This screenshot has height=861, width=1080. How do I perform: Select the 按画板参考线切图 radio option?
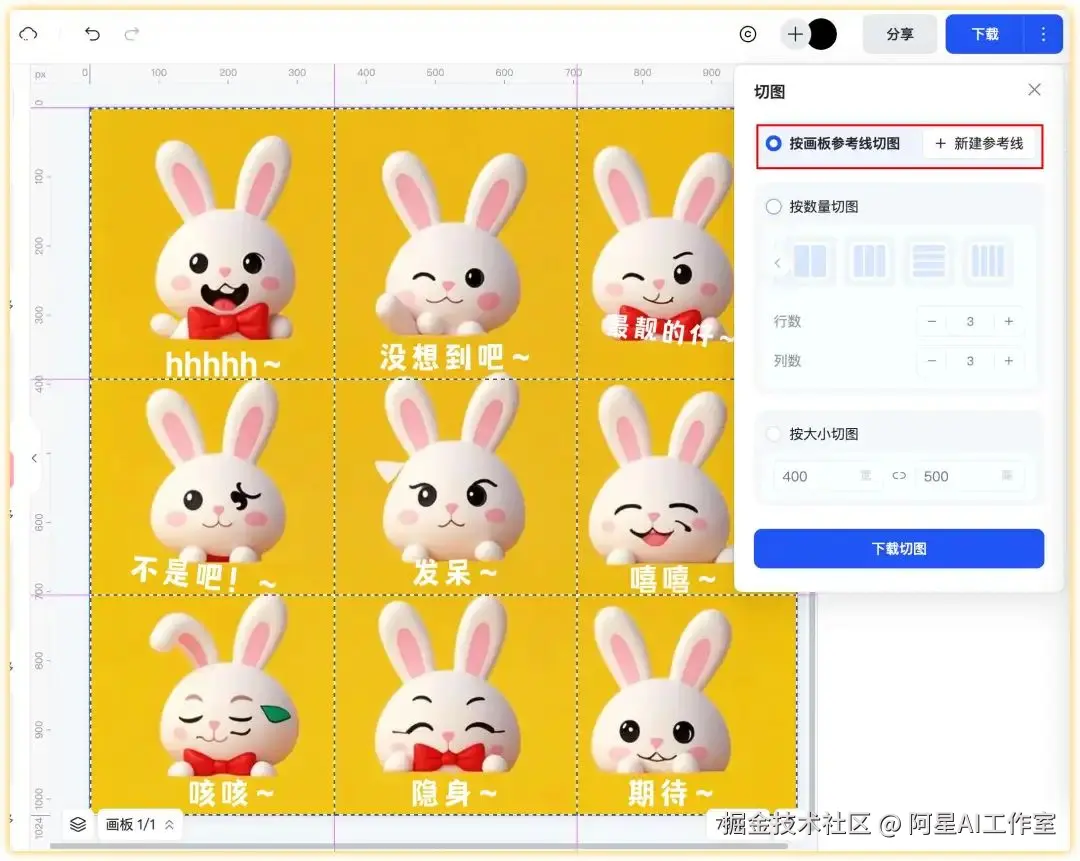click(773, 143)
